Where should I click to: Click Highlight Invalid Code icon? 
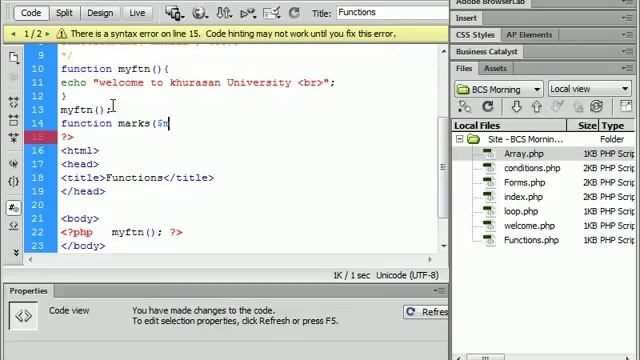click(x=13, y=226)
